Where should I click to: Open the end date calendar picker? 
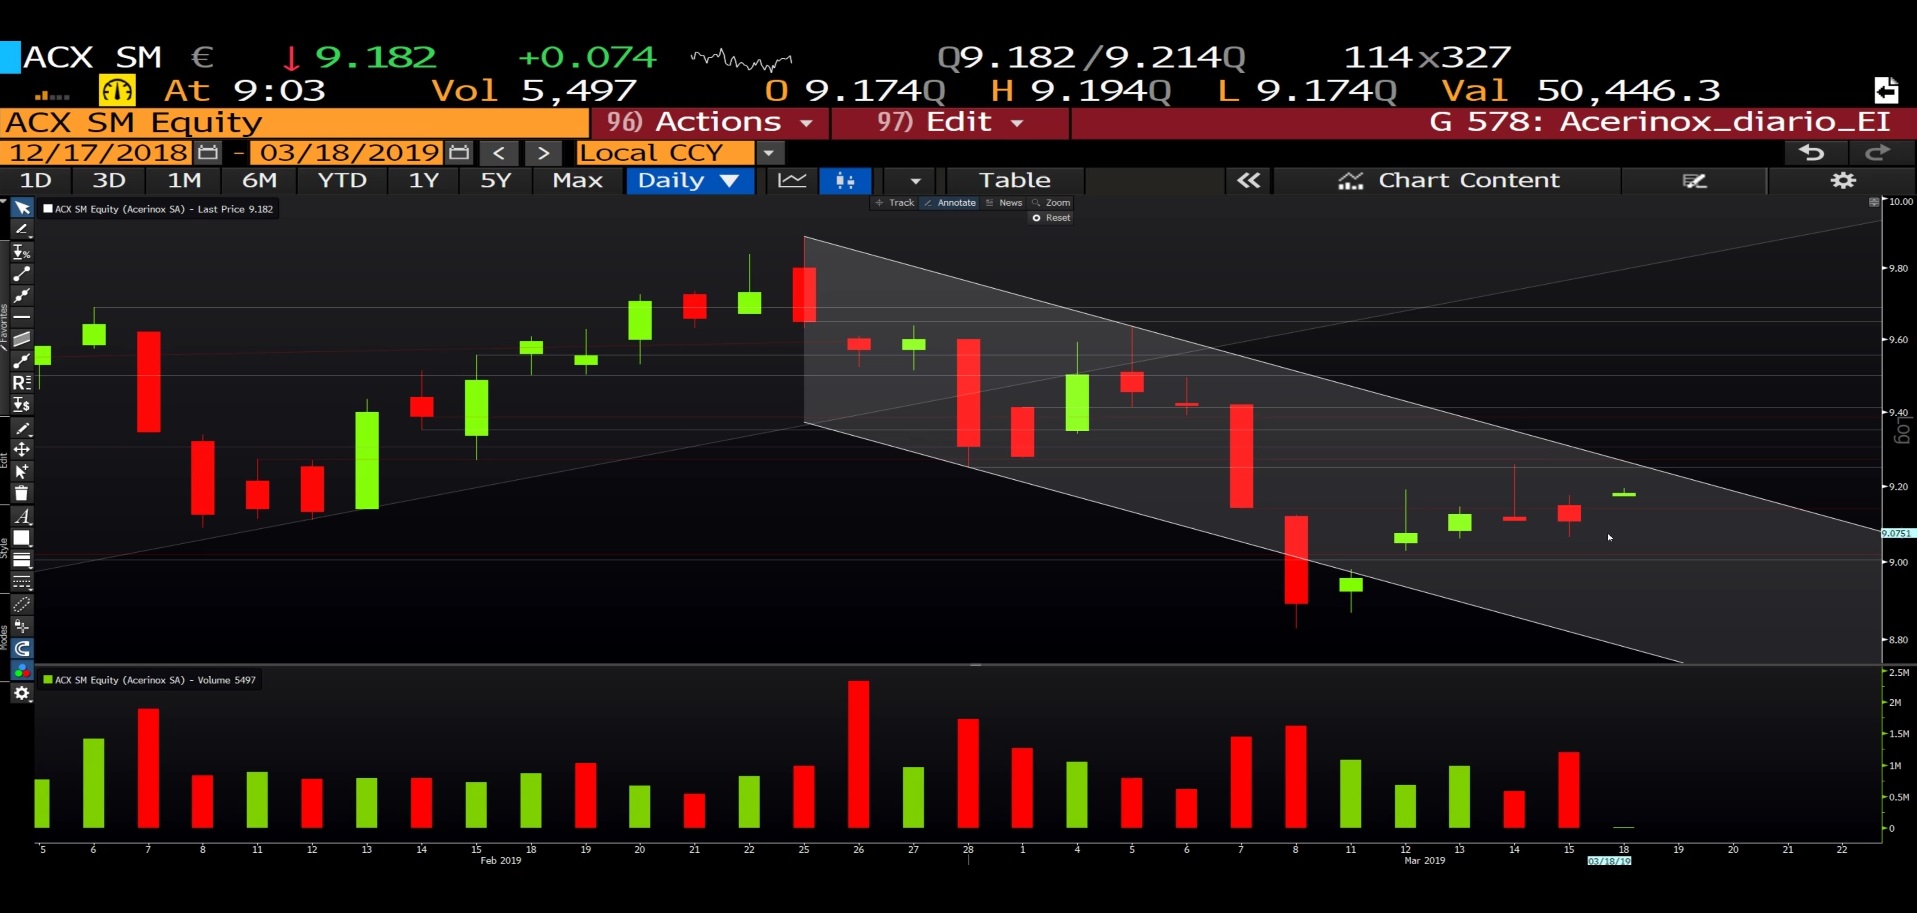click(x=459, y=152)
